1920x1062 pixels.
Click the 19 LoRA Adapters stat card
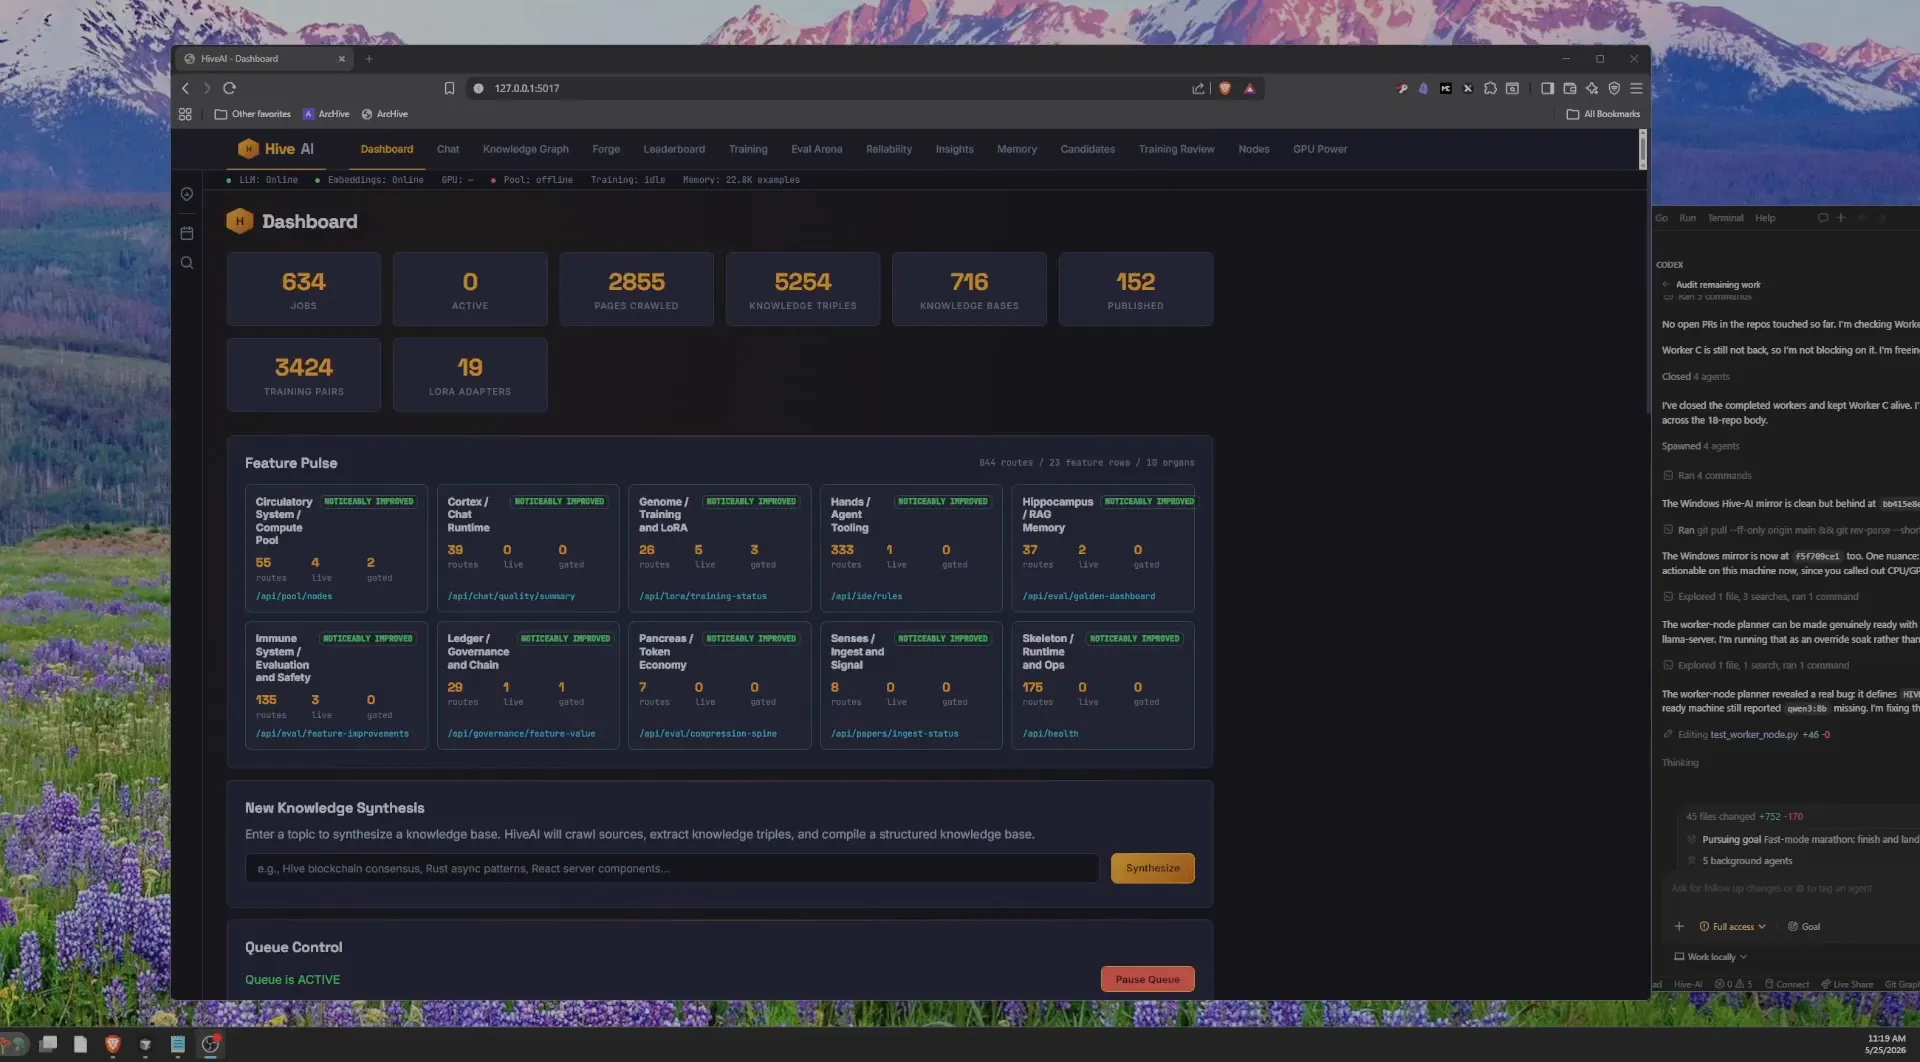pos(469,374)
